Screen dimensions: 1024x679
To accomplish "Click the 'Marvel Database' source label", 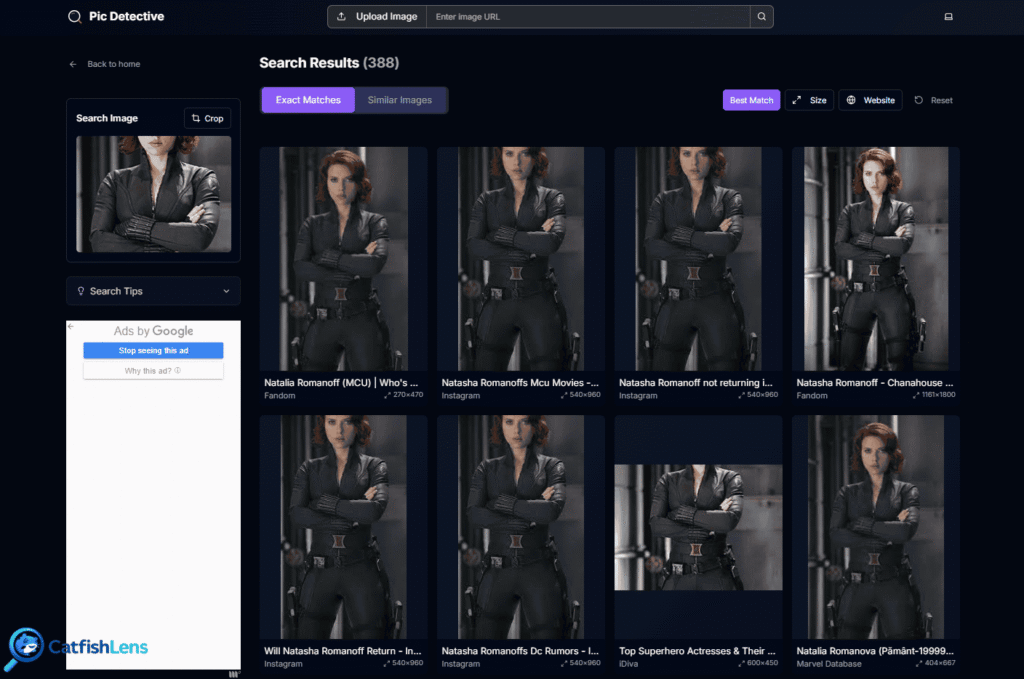I will (x=829, y=664).
